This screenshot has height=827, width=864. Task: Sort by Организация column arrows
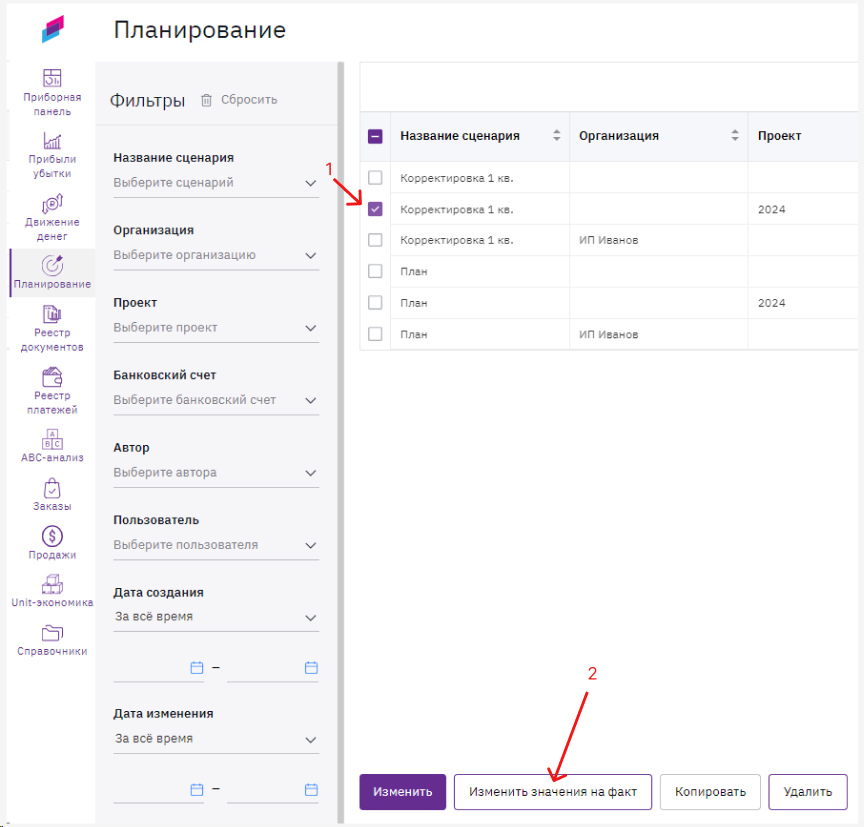(x=735, y=136)
